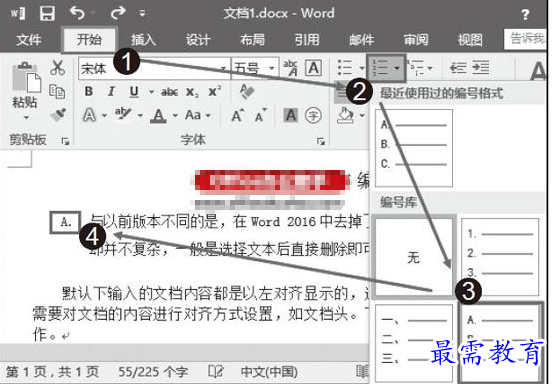Viewport: 552px width, 384px height.
Task: Select 无 numbering option
Action: 414,257
